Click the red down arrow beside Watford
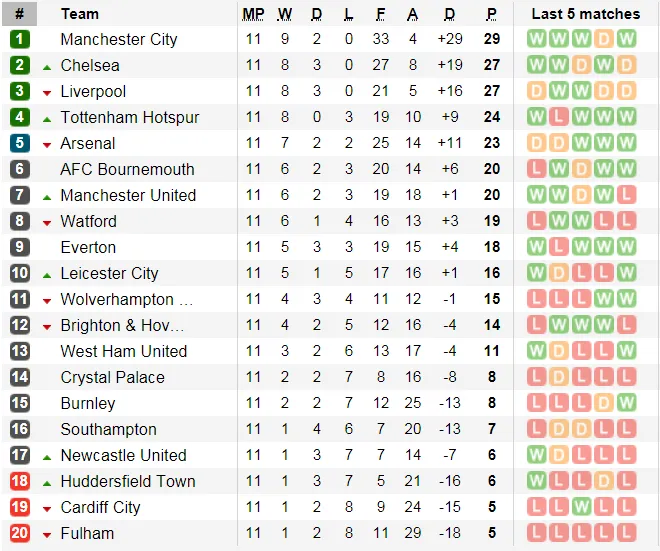This screenshot has height=551, width=660. [x=47, y=222]
